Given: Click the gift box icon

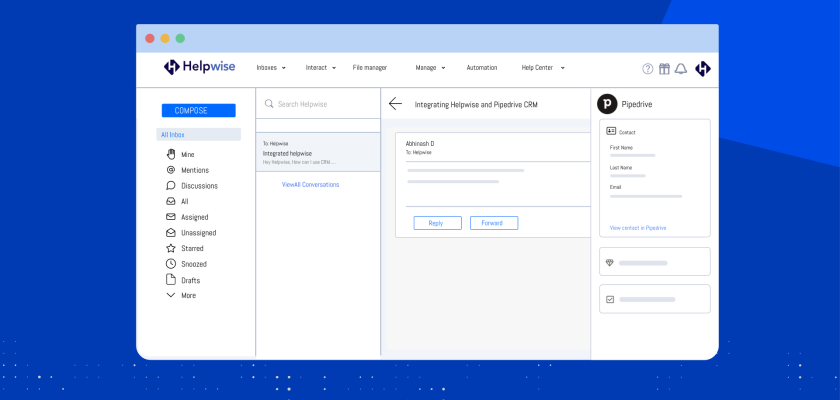Looking at the screenshot, I should pos(664,69).
